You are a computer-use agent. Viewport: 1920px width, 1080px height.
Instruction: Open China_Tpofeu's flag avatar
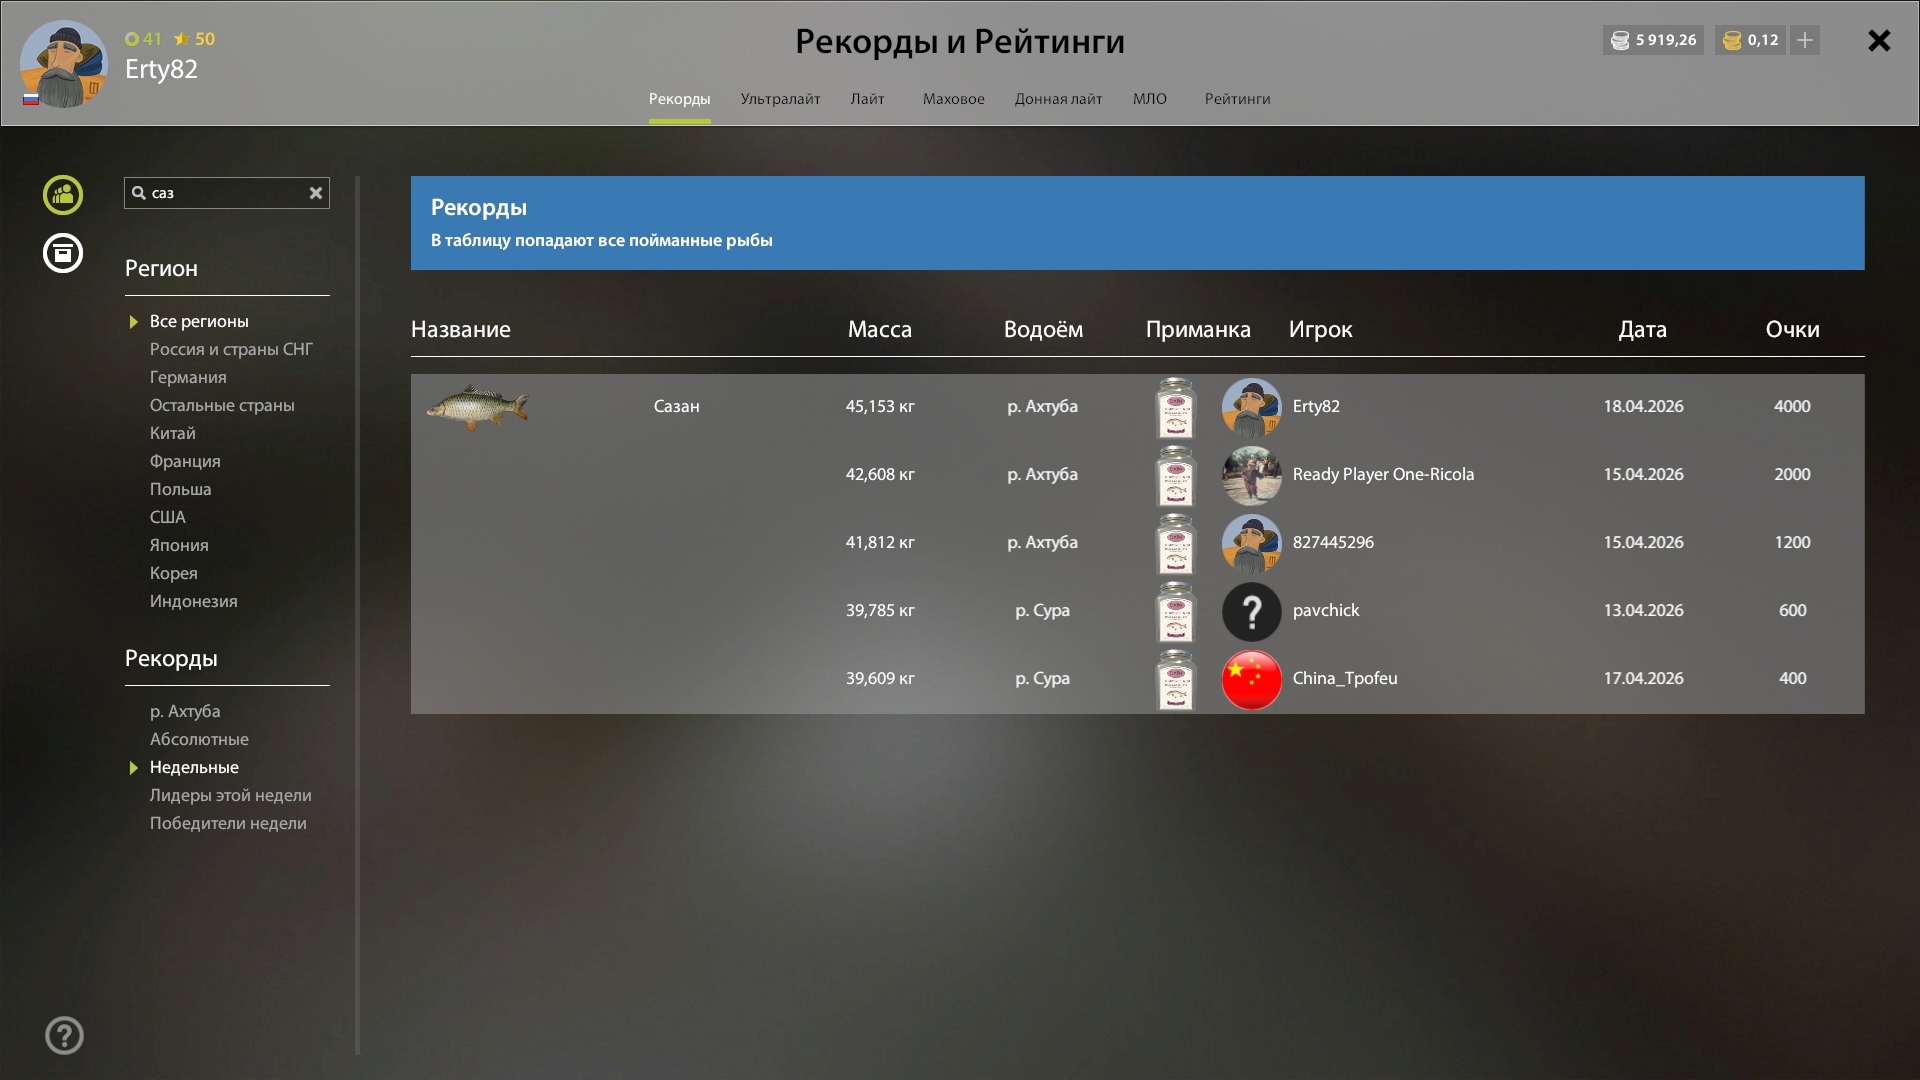(1251, 679)
